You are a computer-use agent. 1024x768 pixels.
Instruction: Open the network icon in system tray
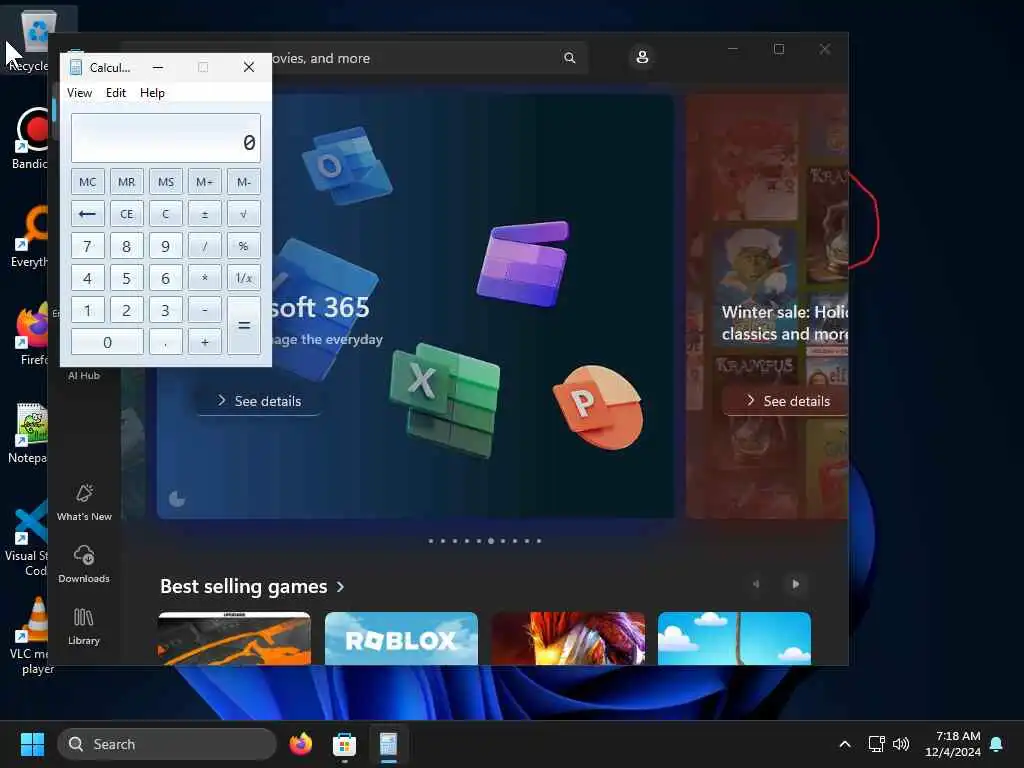876,744
